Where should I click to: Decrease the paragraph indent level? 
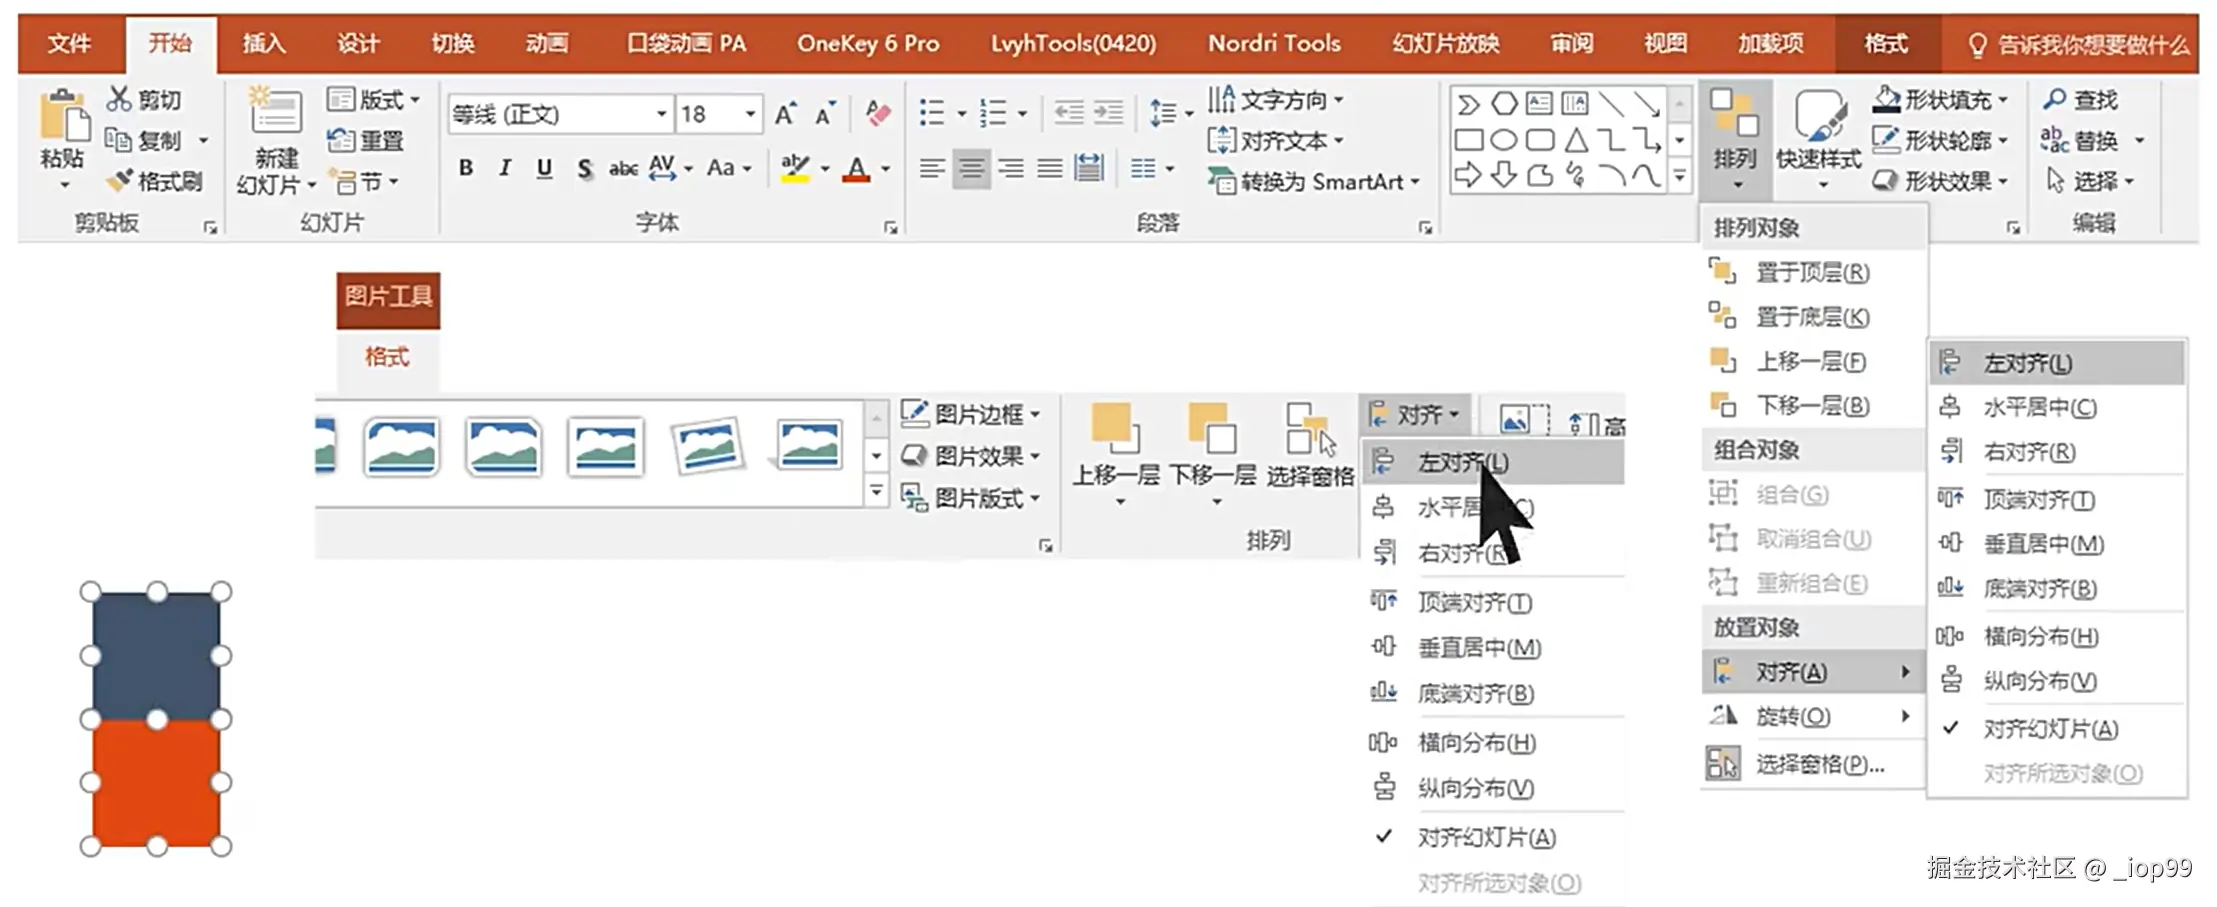pyautogui.click(x=1068, y=112)
